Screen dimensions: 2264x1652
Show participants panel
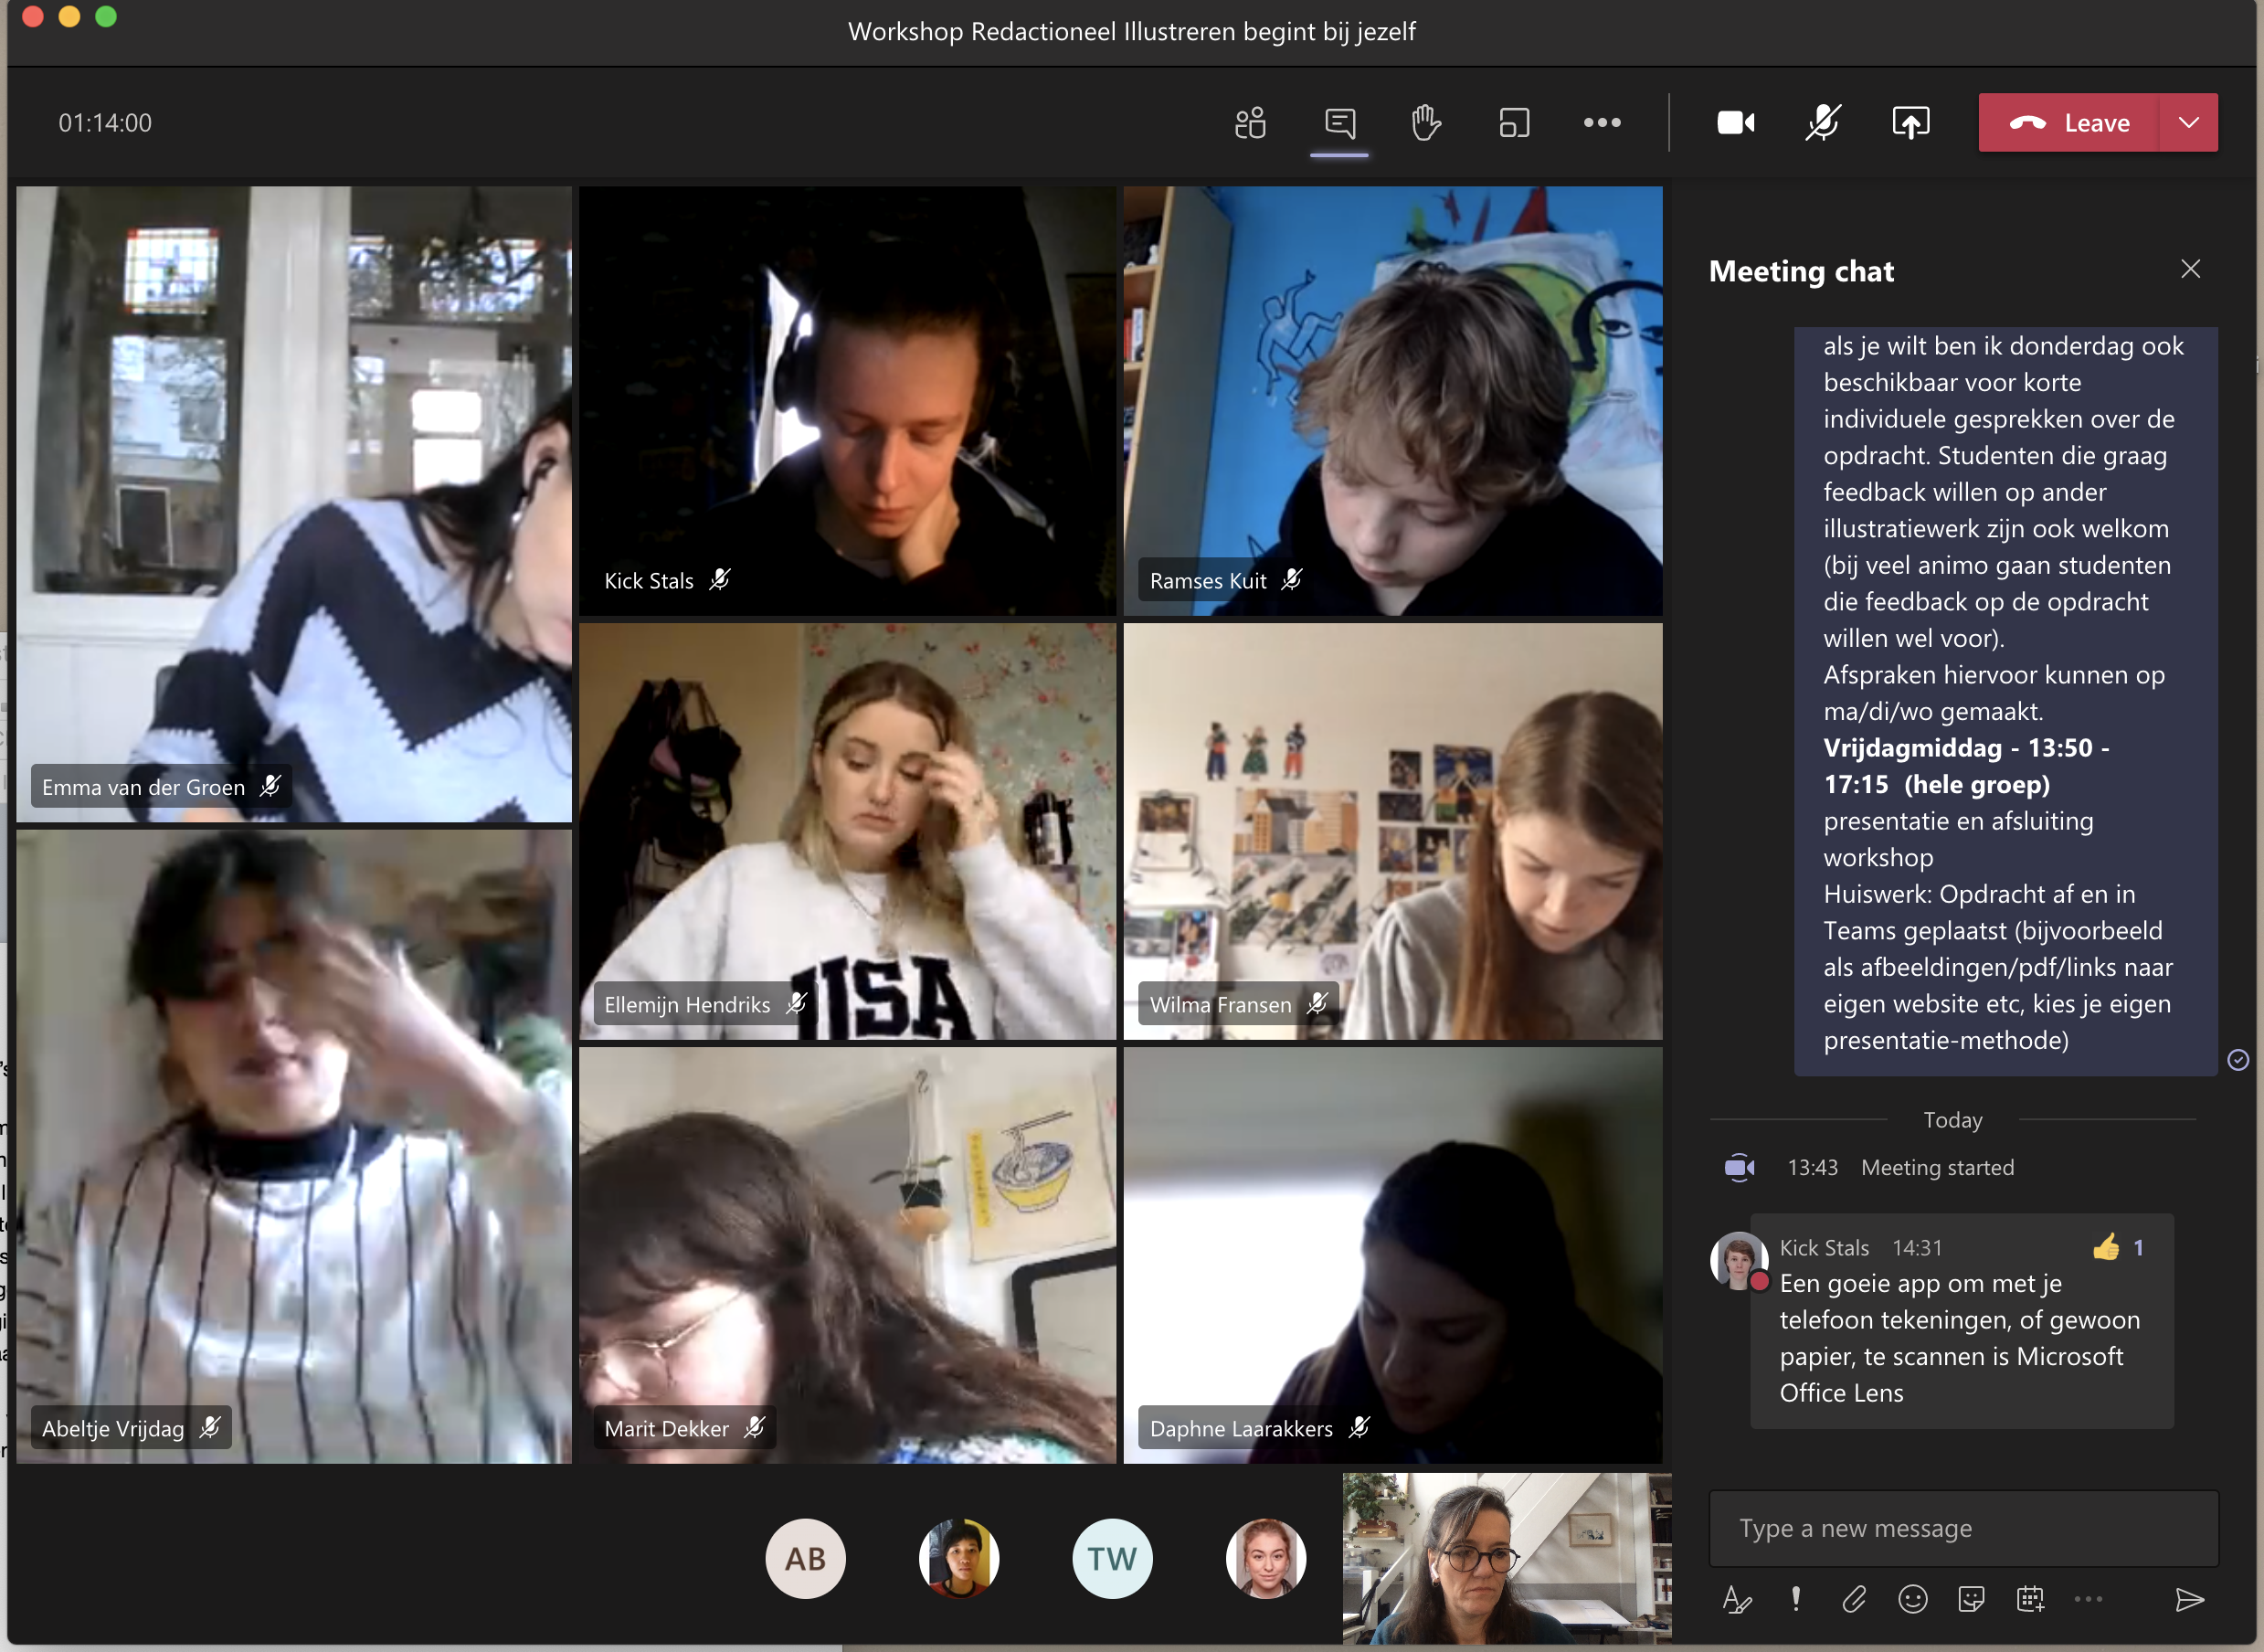coord(1250,123)
